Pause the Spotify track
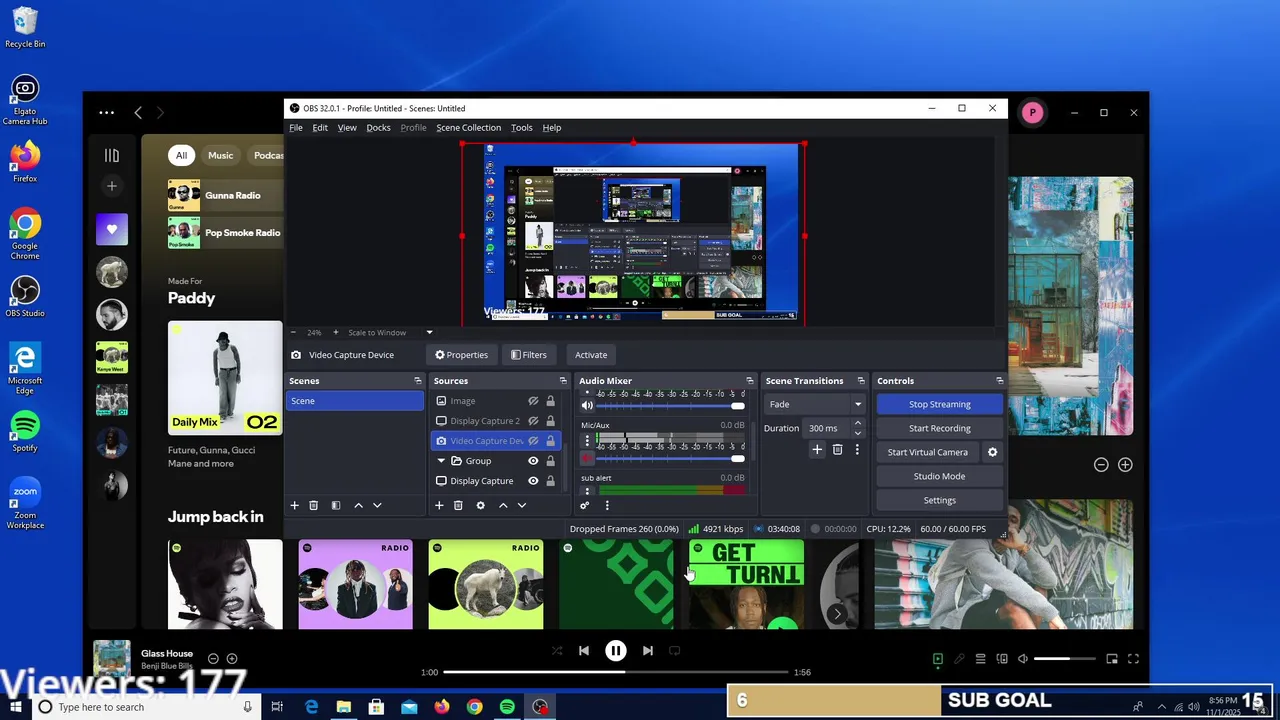Image resolution: width=1280 pixels, height=720 pixels. point(616,651)
